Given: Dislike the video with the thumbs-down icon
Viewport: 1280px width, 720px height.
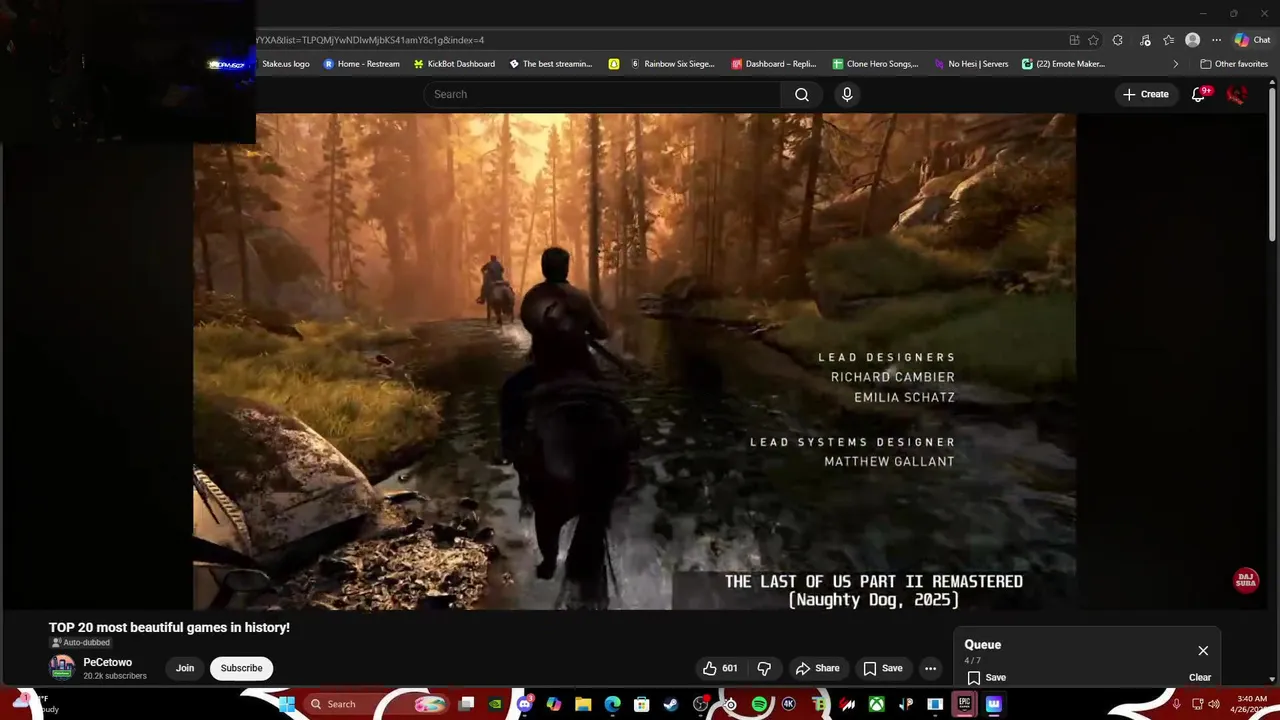Looking at the screenshot, I should pyautogui.click(x=764, y=668).
